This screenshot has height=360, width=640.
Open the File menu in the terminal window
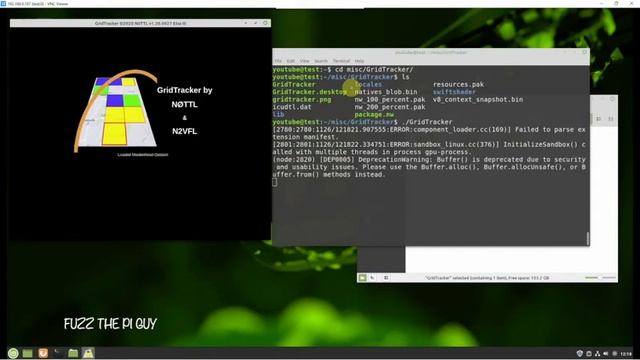point(278,61)
